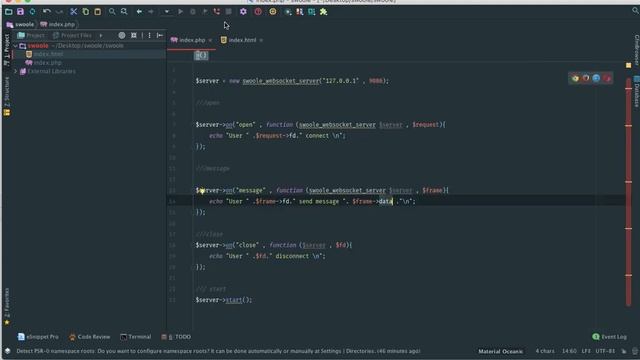Click the green puzzle piece plugin icon
This screenshot has width=640, height=360.
point(324,12)
